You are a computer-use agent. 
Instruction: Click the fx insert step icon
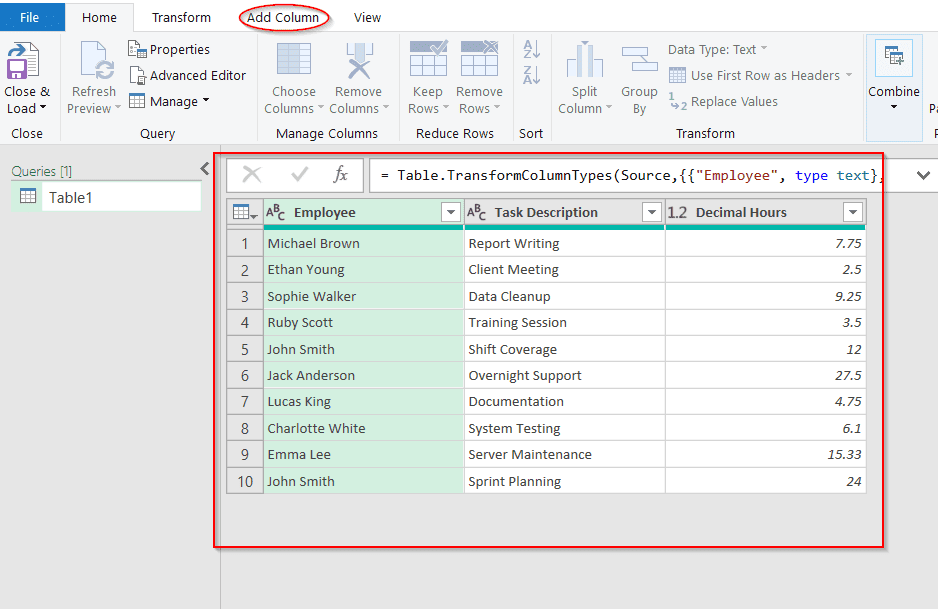tap(340, 175)
